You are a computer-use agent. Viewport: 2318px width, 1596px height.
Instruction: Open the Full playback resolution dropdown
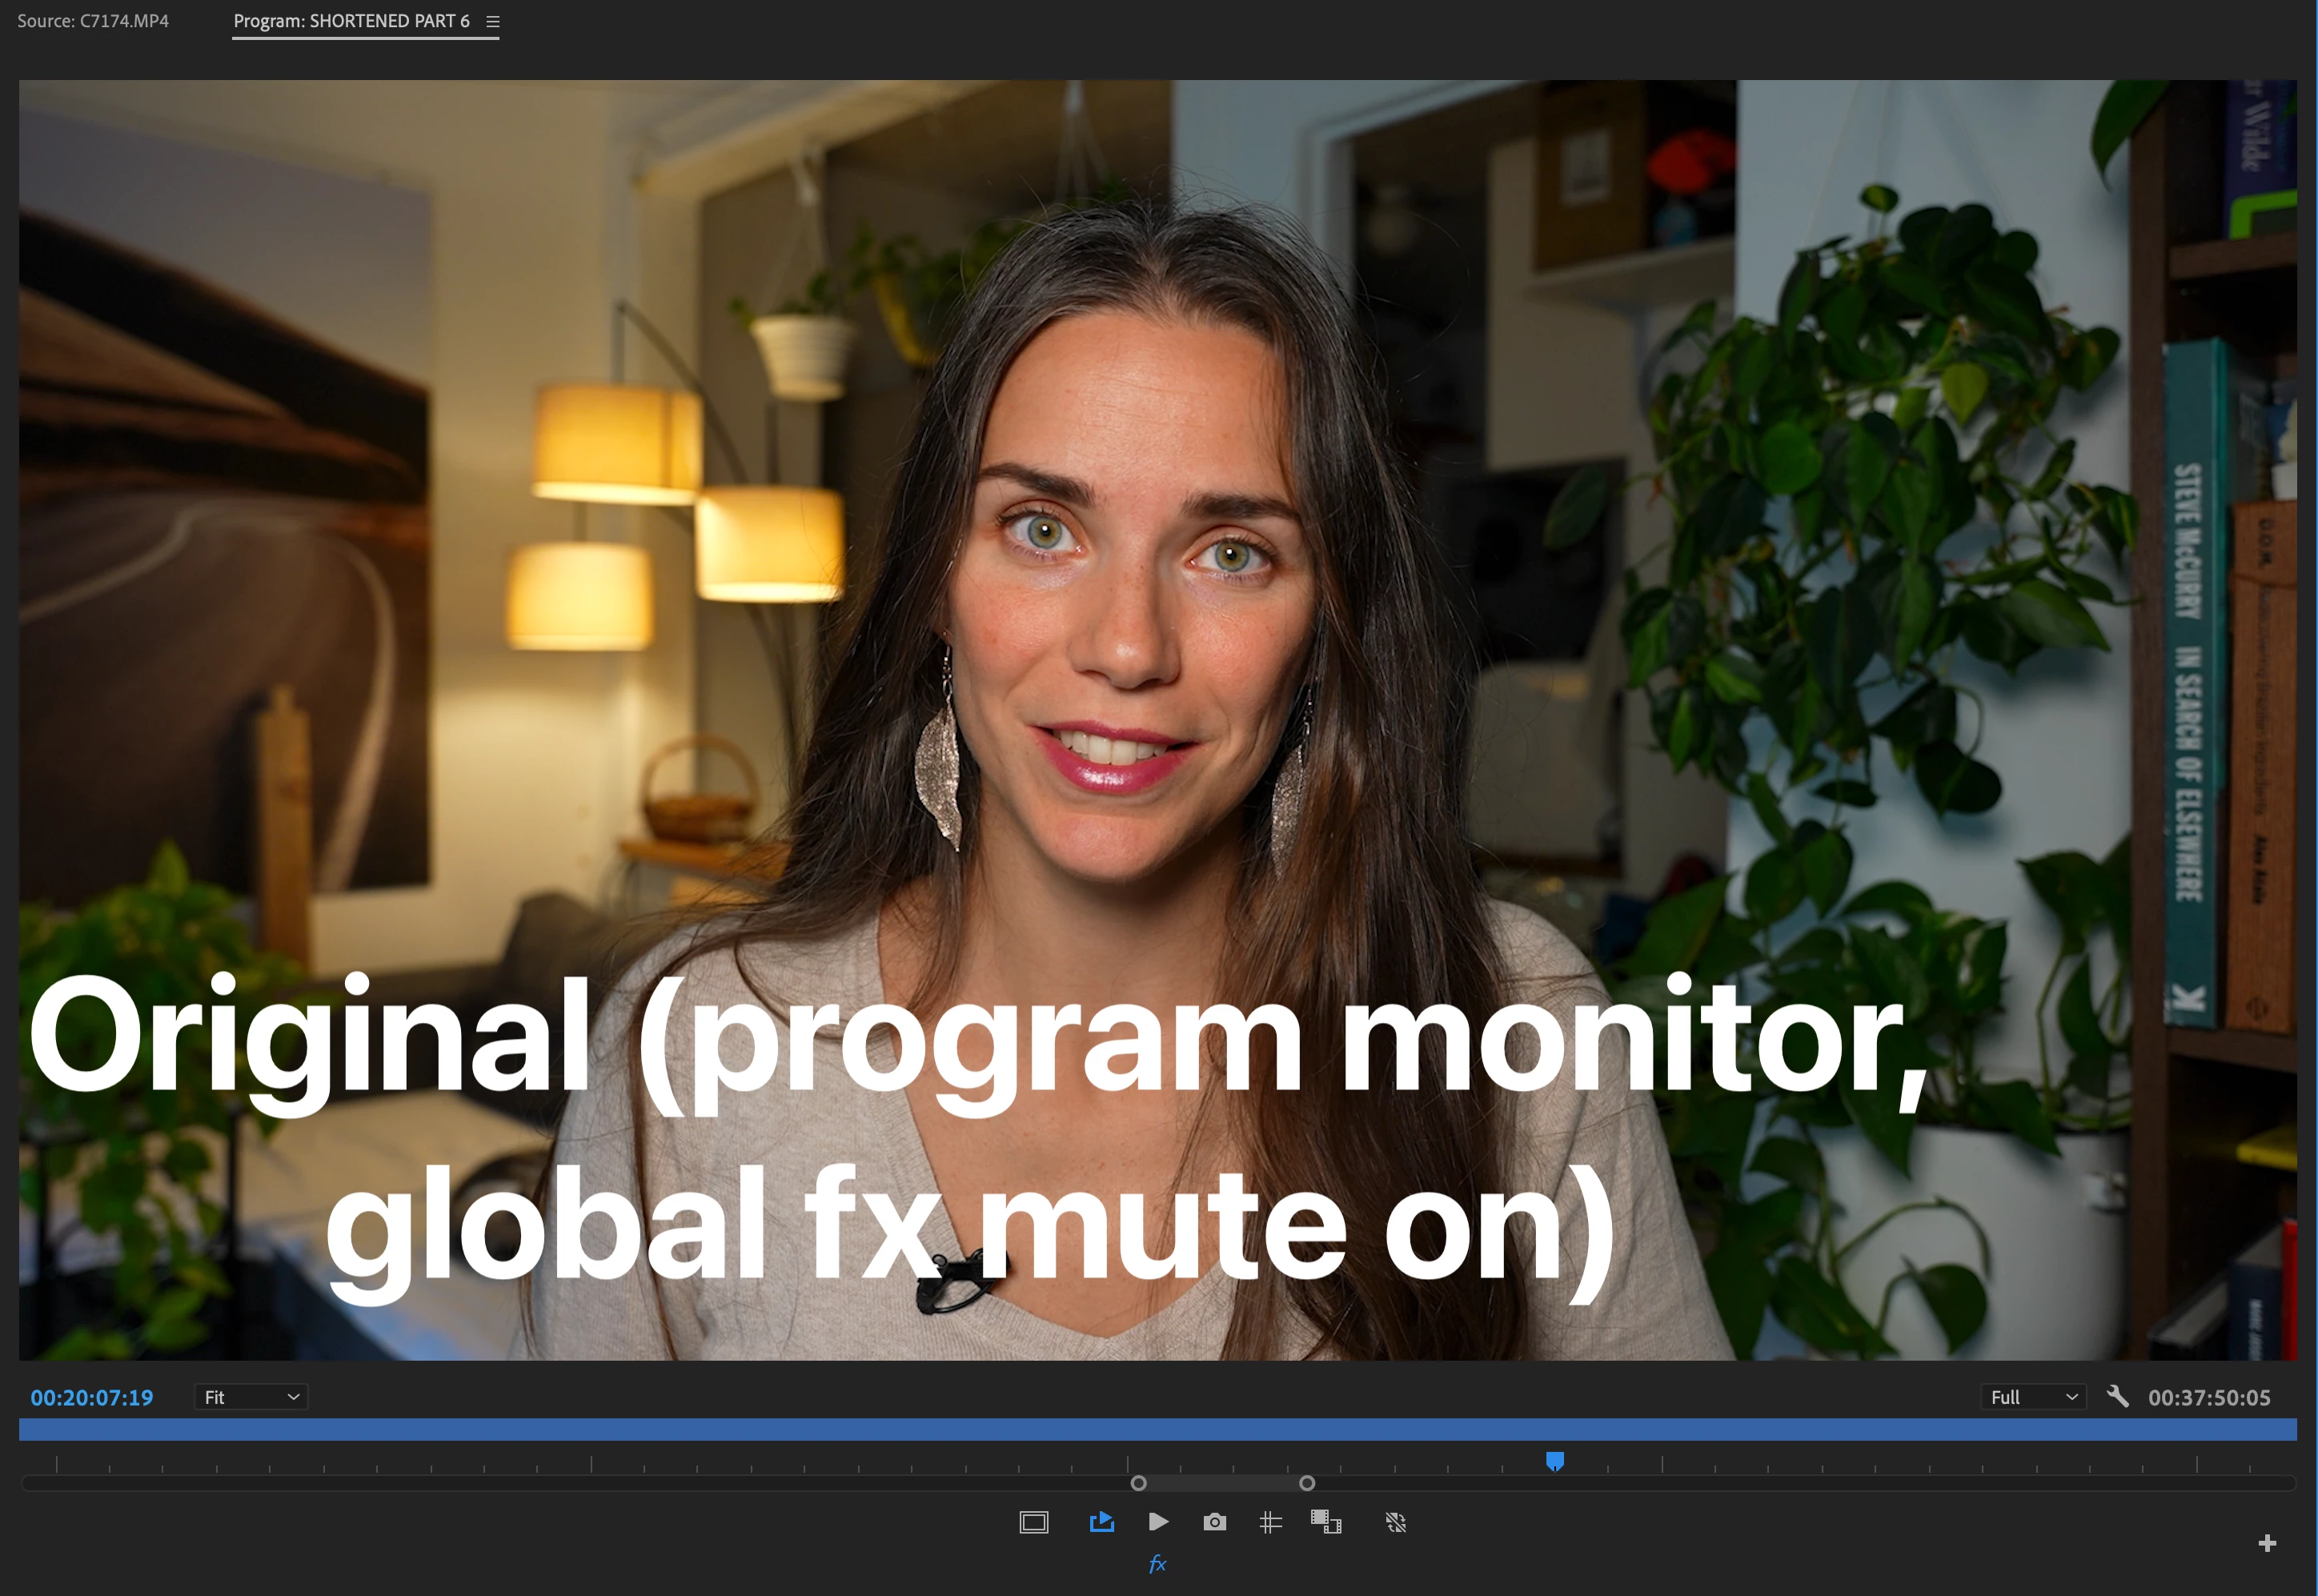click(2032, 1397)
